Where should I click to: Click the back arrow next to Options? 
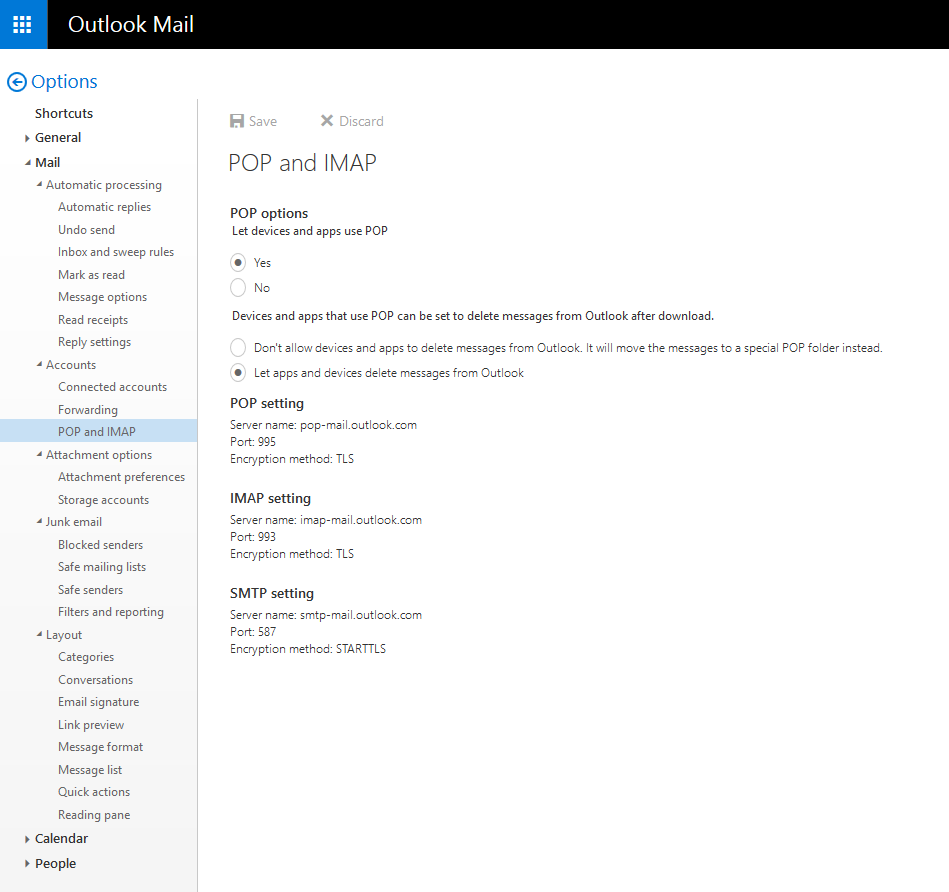pyautogui.click(x=16, y=82)
